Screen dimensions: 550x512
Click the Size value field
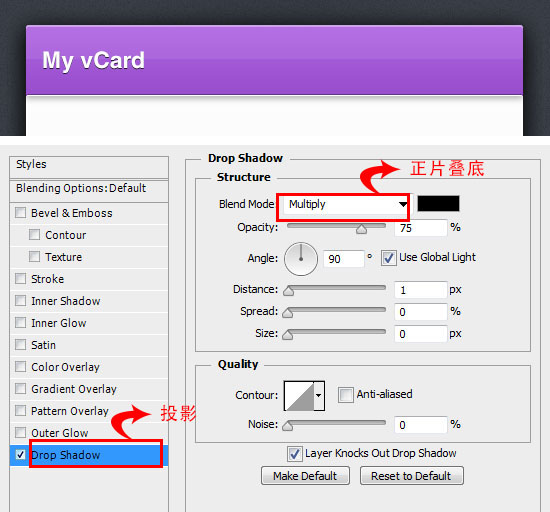(421, 334)
